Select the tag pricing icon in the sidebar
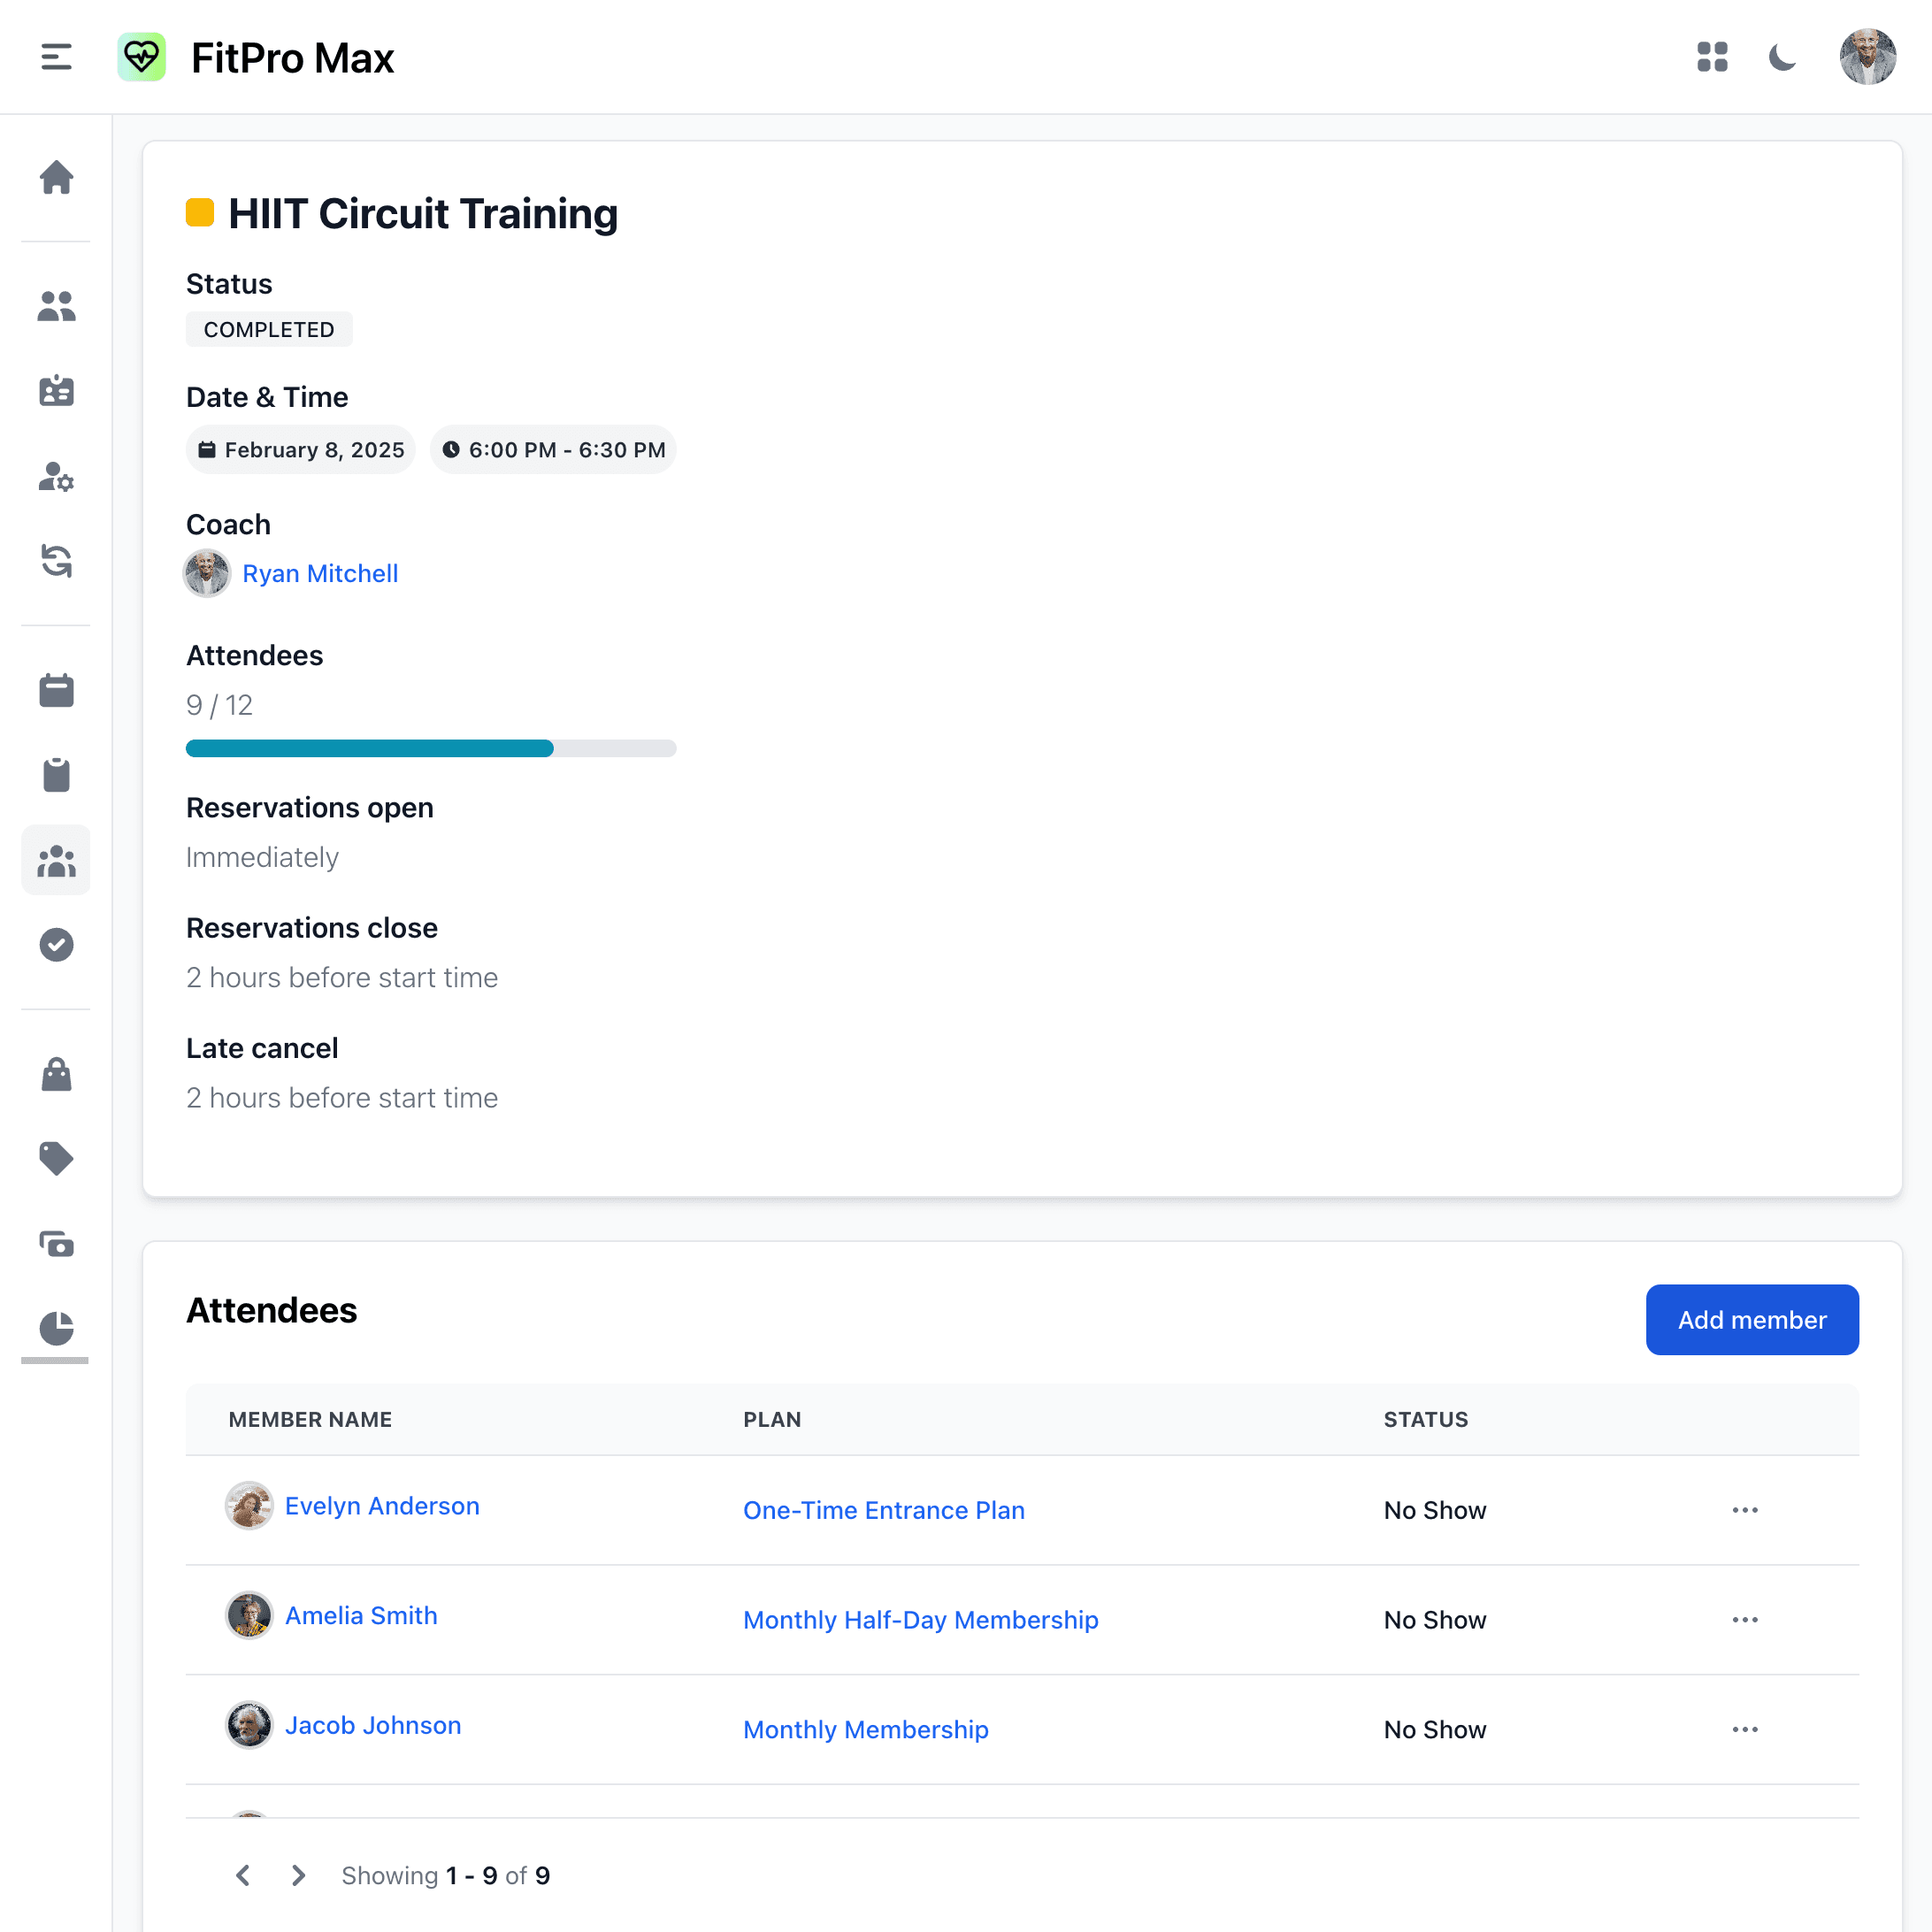Screen dimensions: 1932x1932 click(56, 1159)
